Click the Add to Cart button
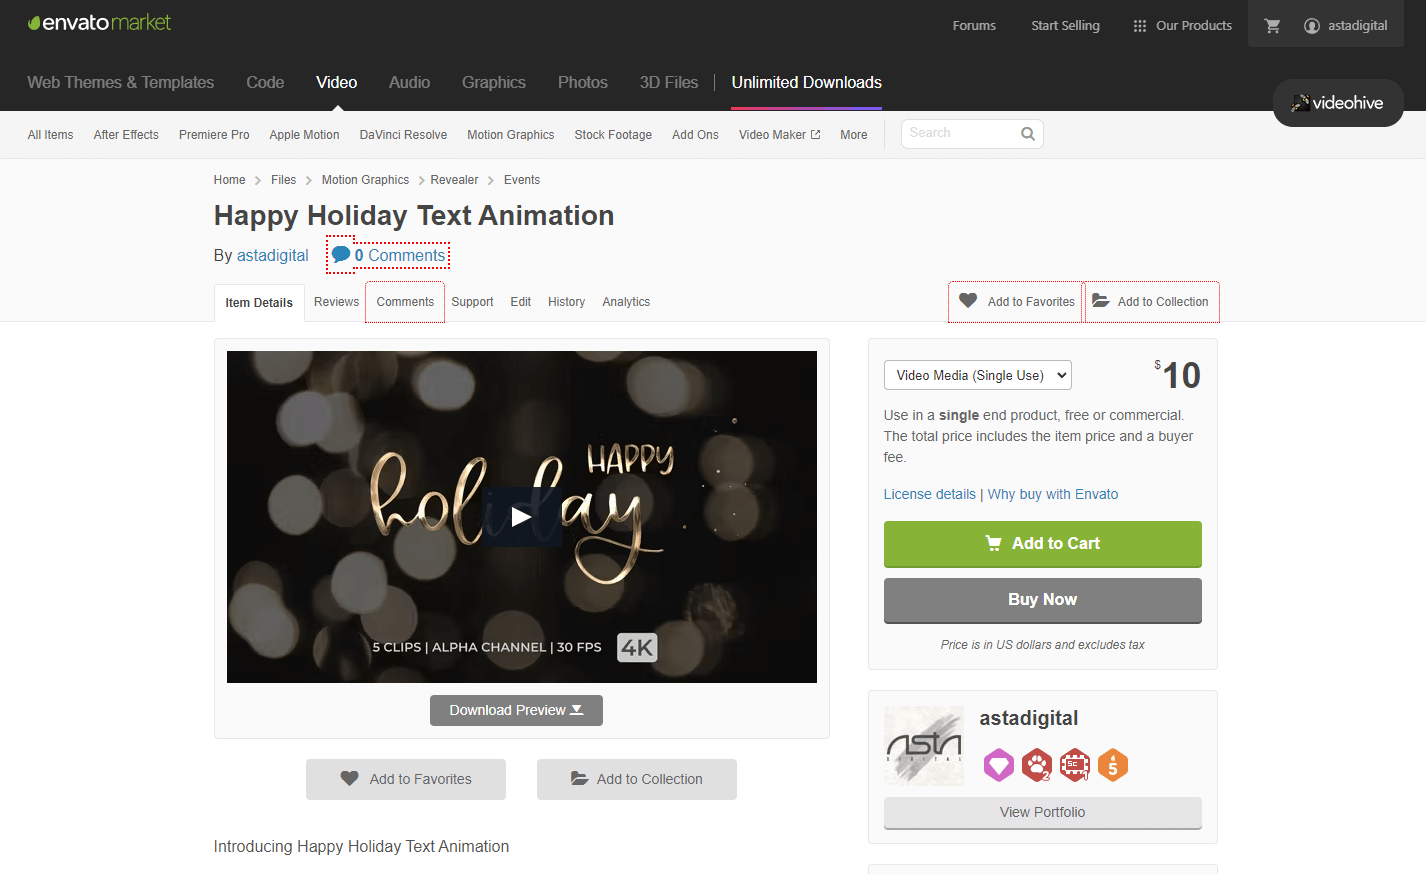1426x874 pixels. [1043, 544]
